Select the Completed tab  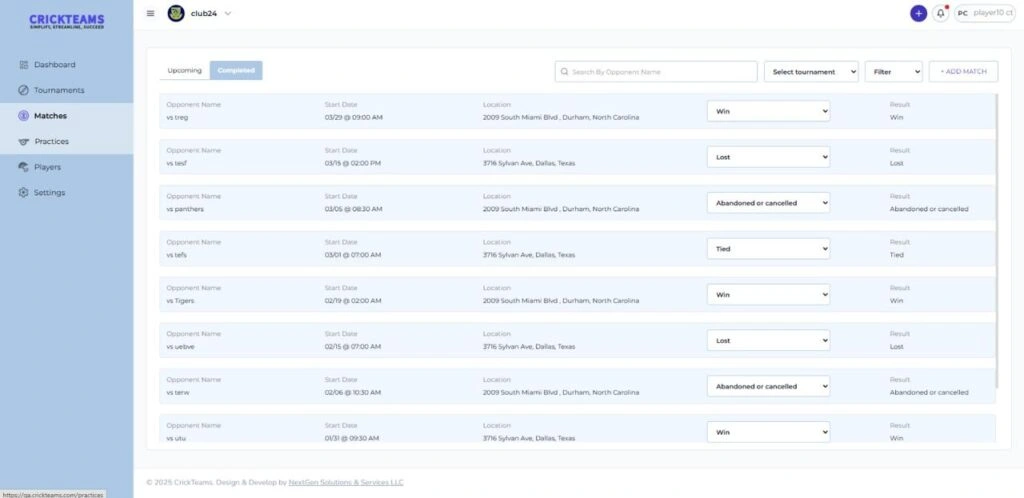coord(236,71)
